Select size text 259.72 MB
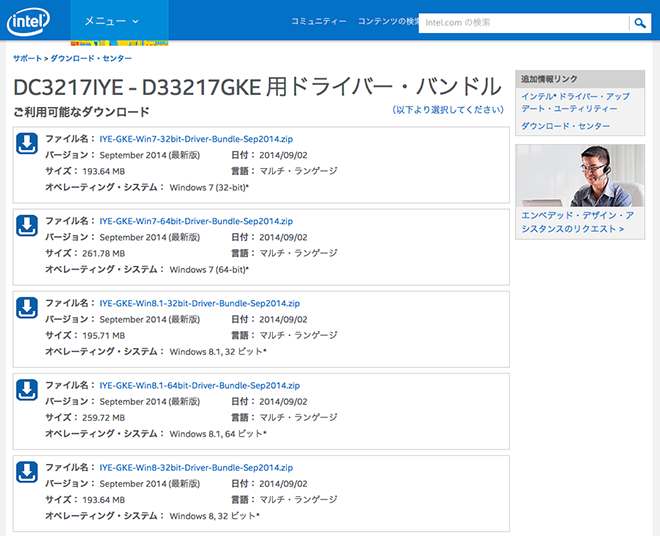Screen dimensions: 660x536 click(104, 418)
